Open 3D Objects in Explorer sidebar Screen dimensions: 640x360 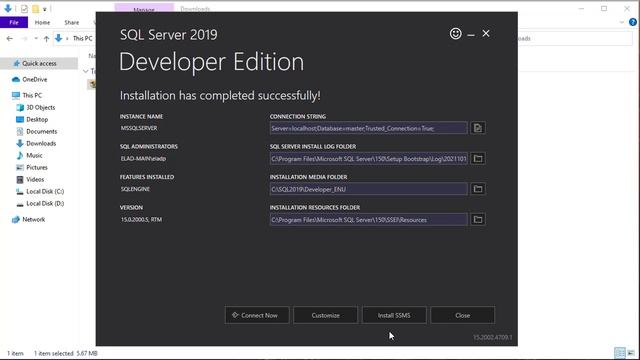pyautogui.click(x=40, y=107)
